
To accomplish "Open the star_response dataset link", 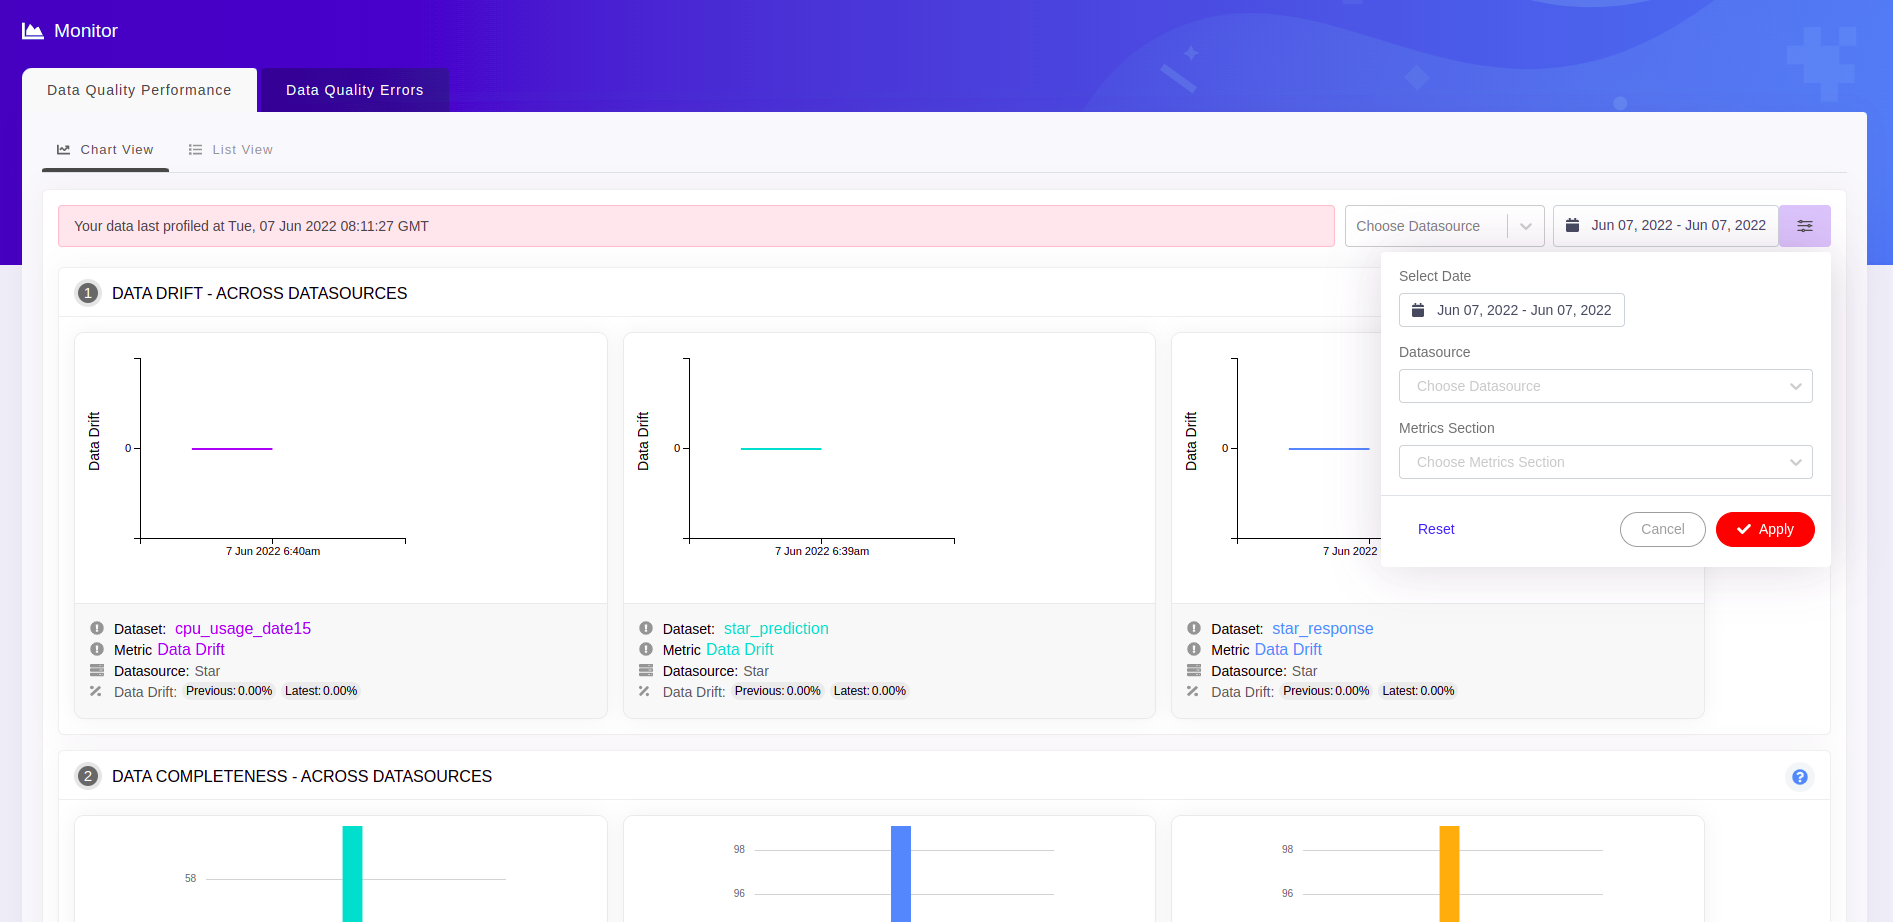I will pos(1322,629).
